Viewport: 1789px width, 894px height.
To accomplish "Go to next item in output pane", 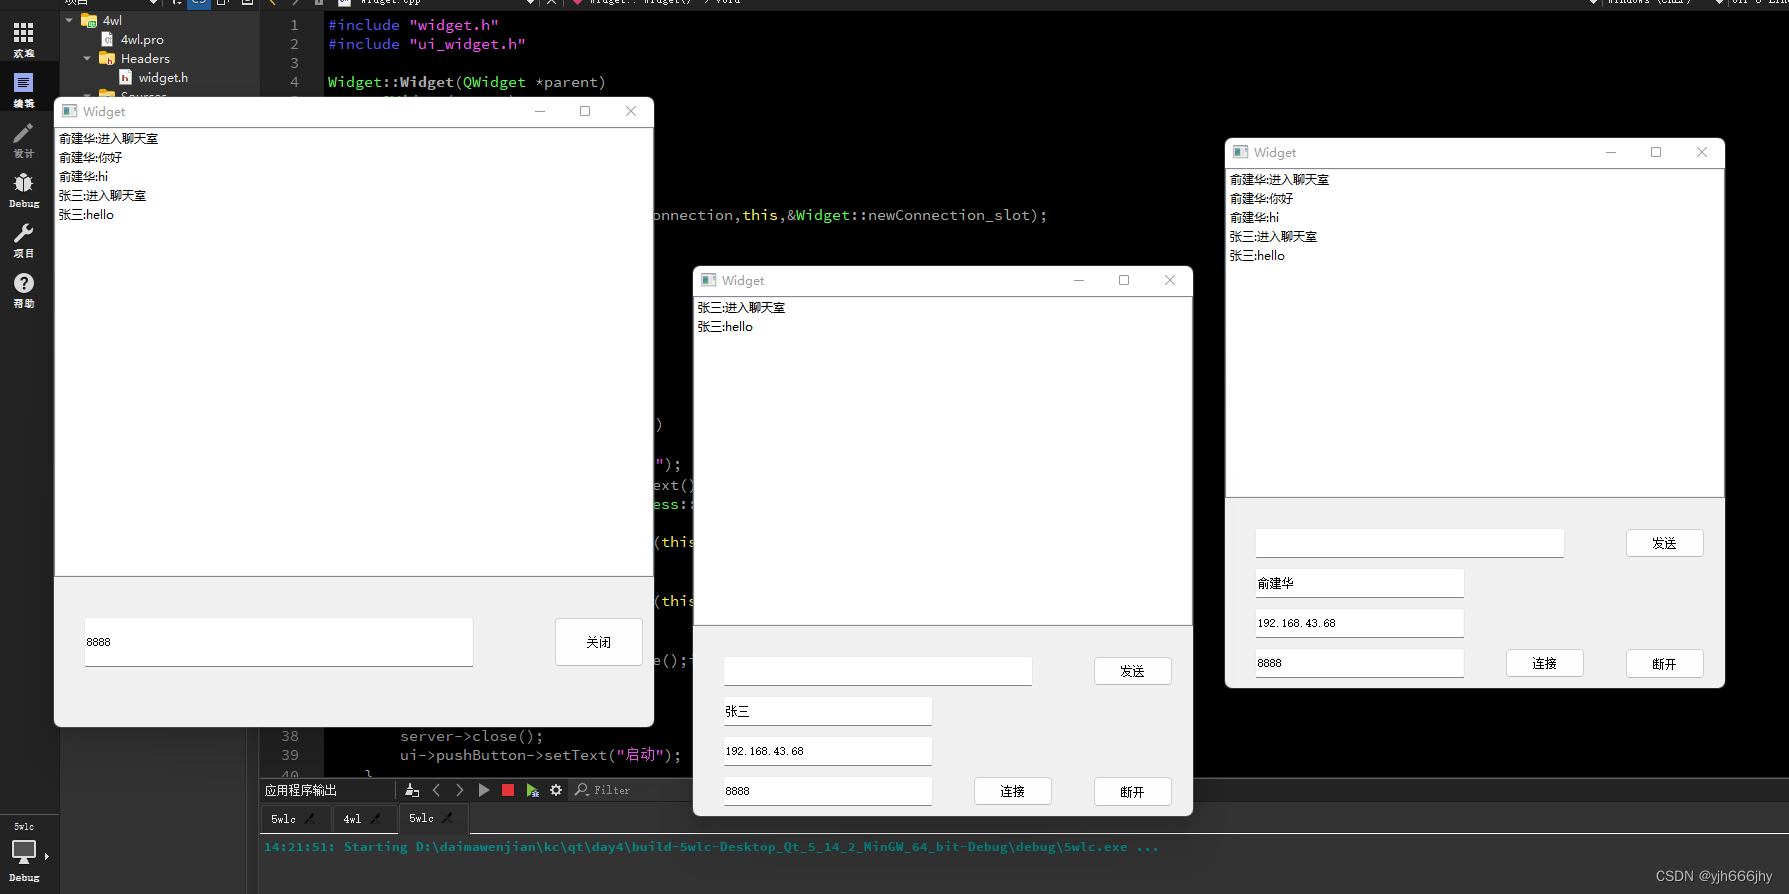I will 460,790.
